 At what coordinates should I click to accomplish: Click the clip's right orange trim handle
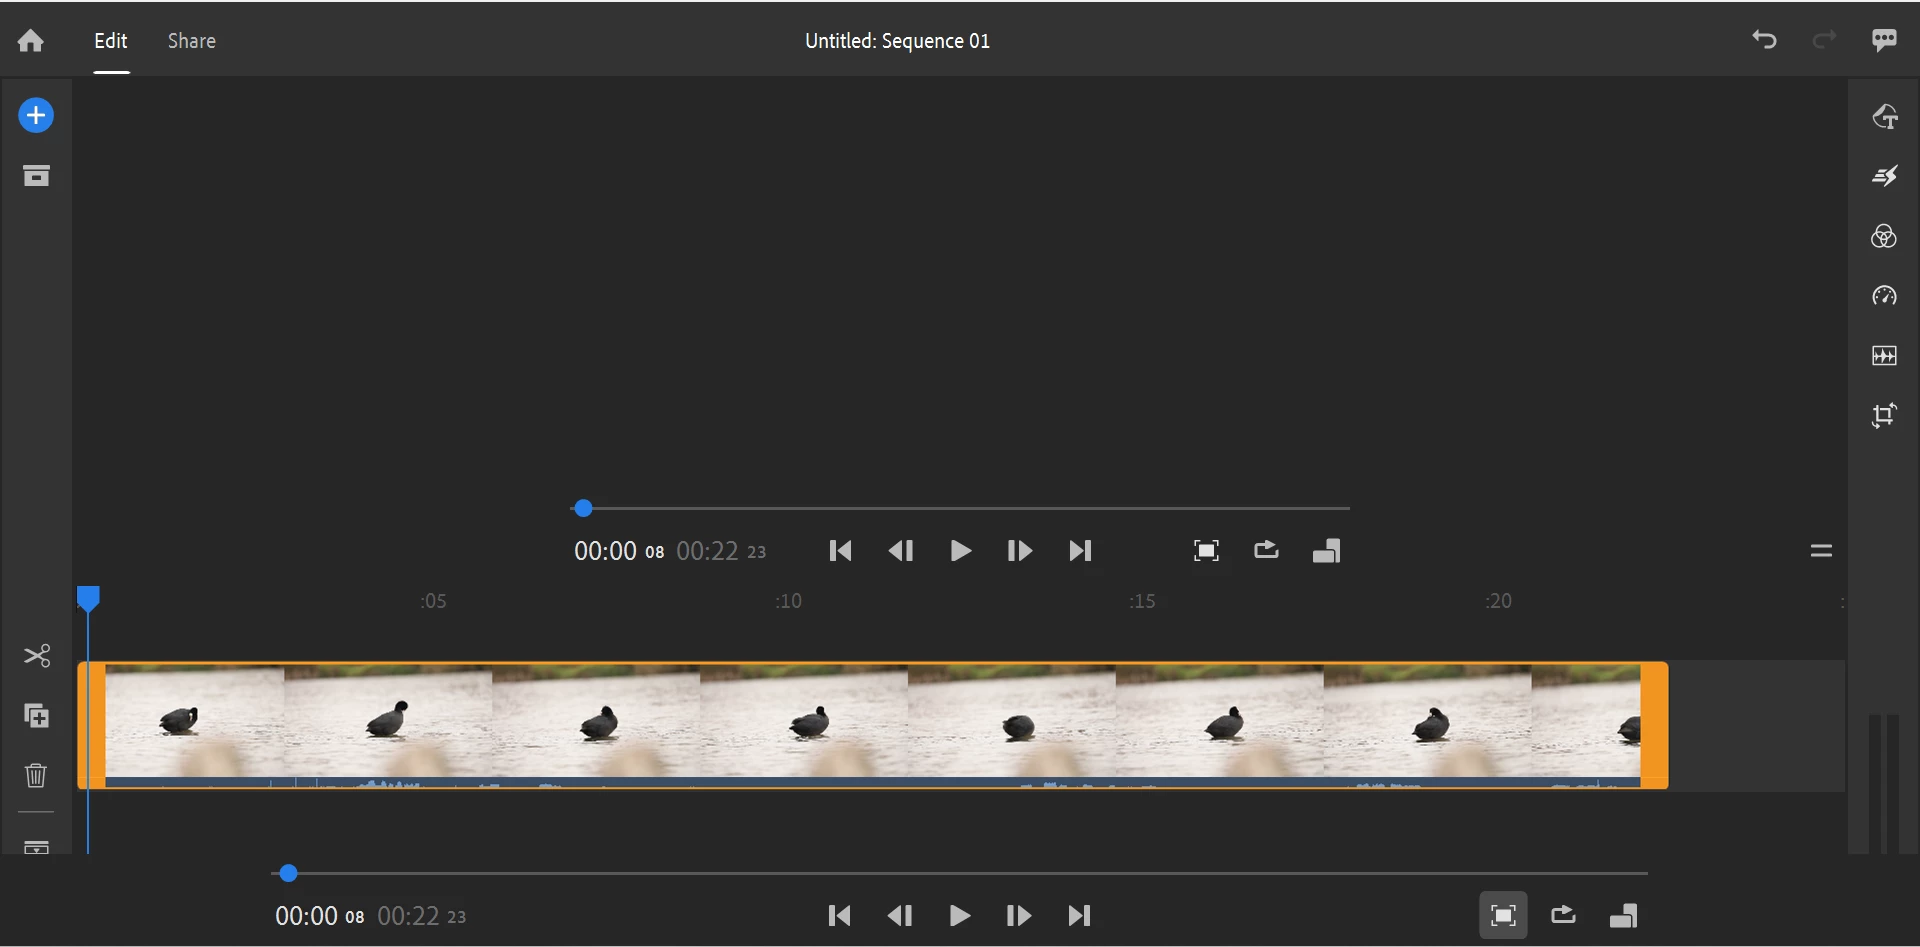click(1654, 725)
